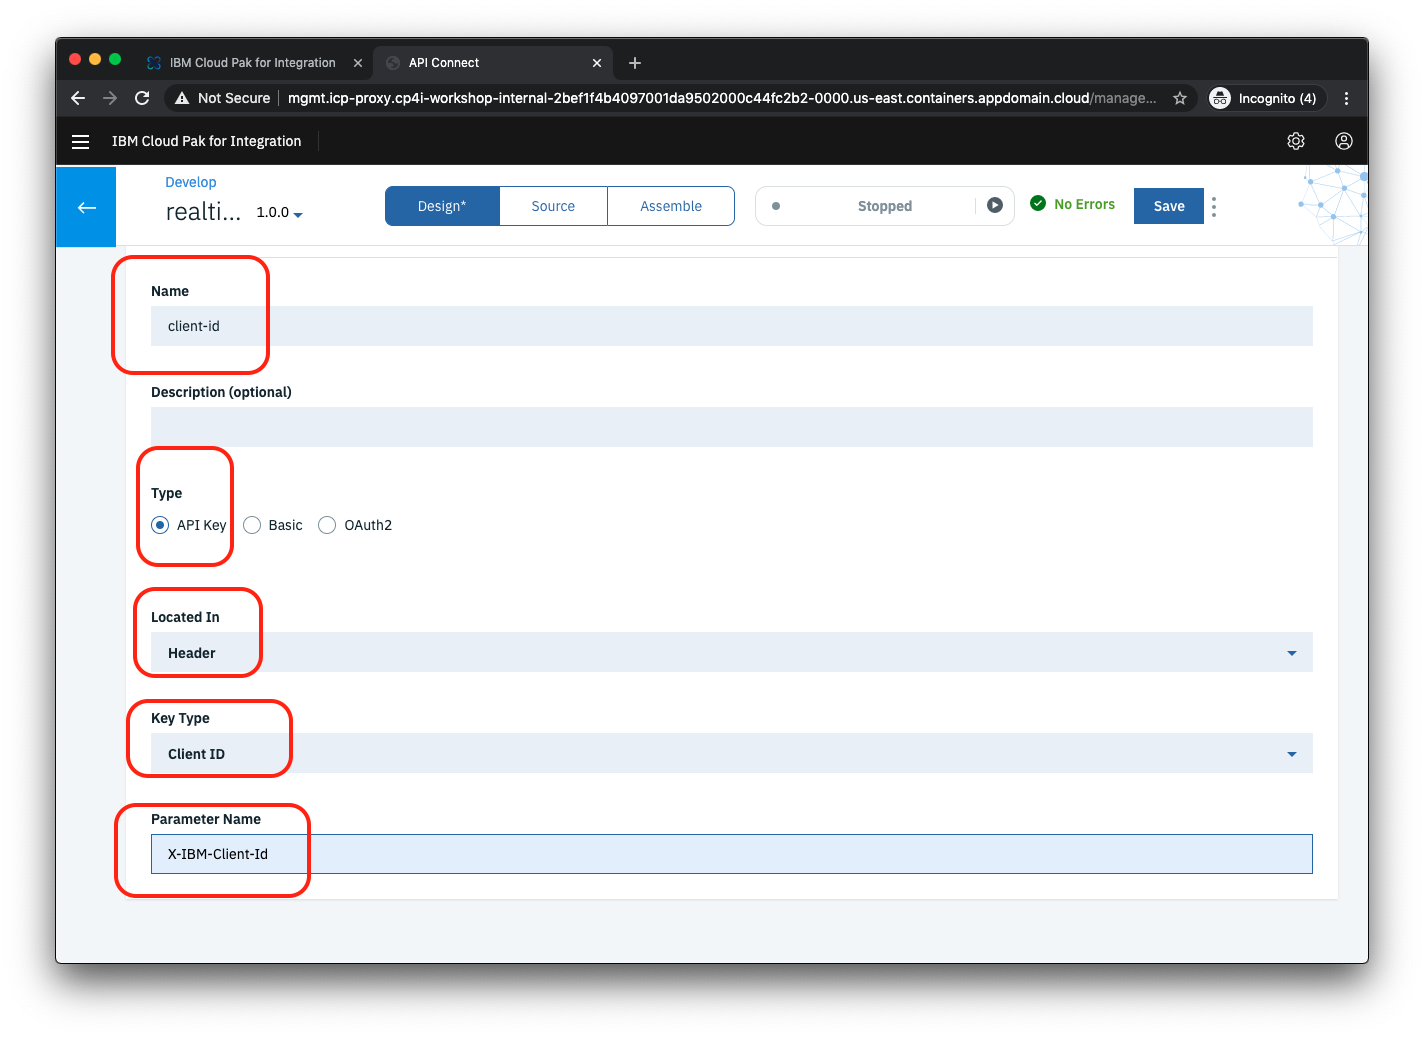Click the browser back arrow
The image size is (1424, 1037).
point(78,98)
